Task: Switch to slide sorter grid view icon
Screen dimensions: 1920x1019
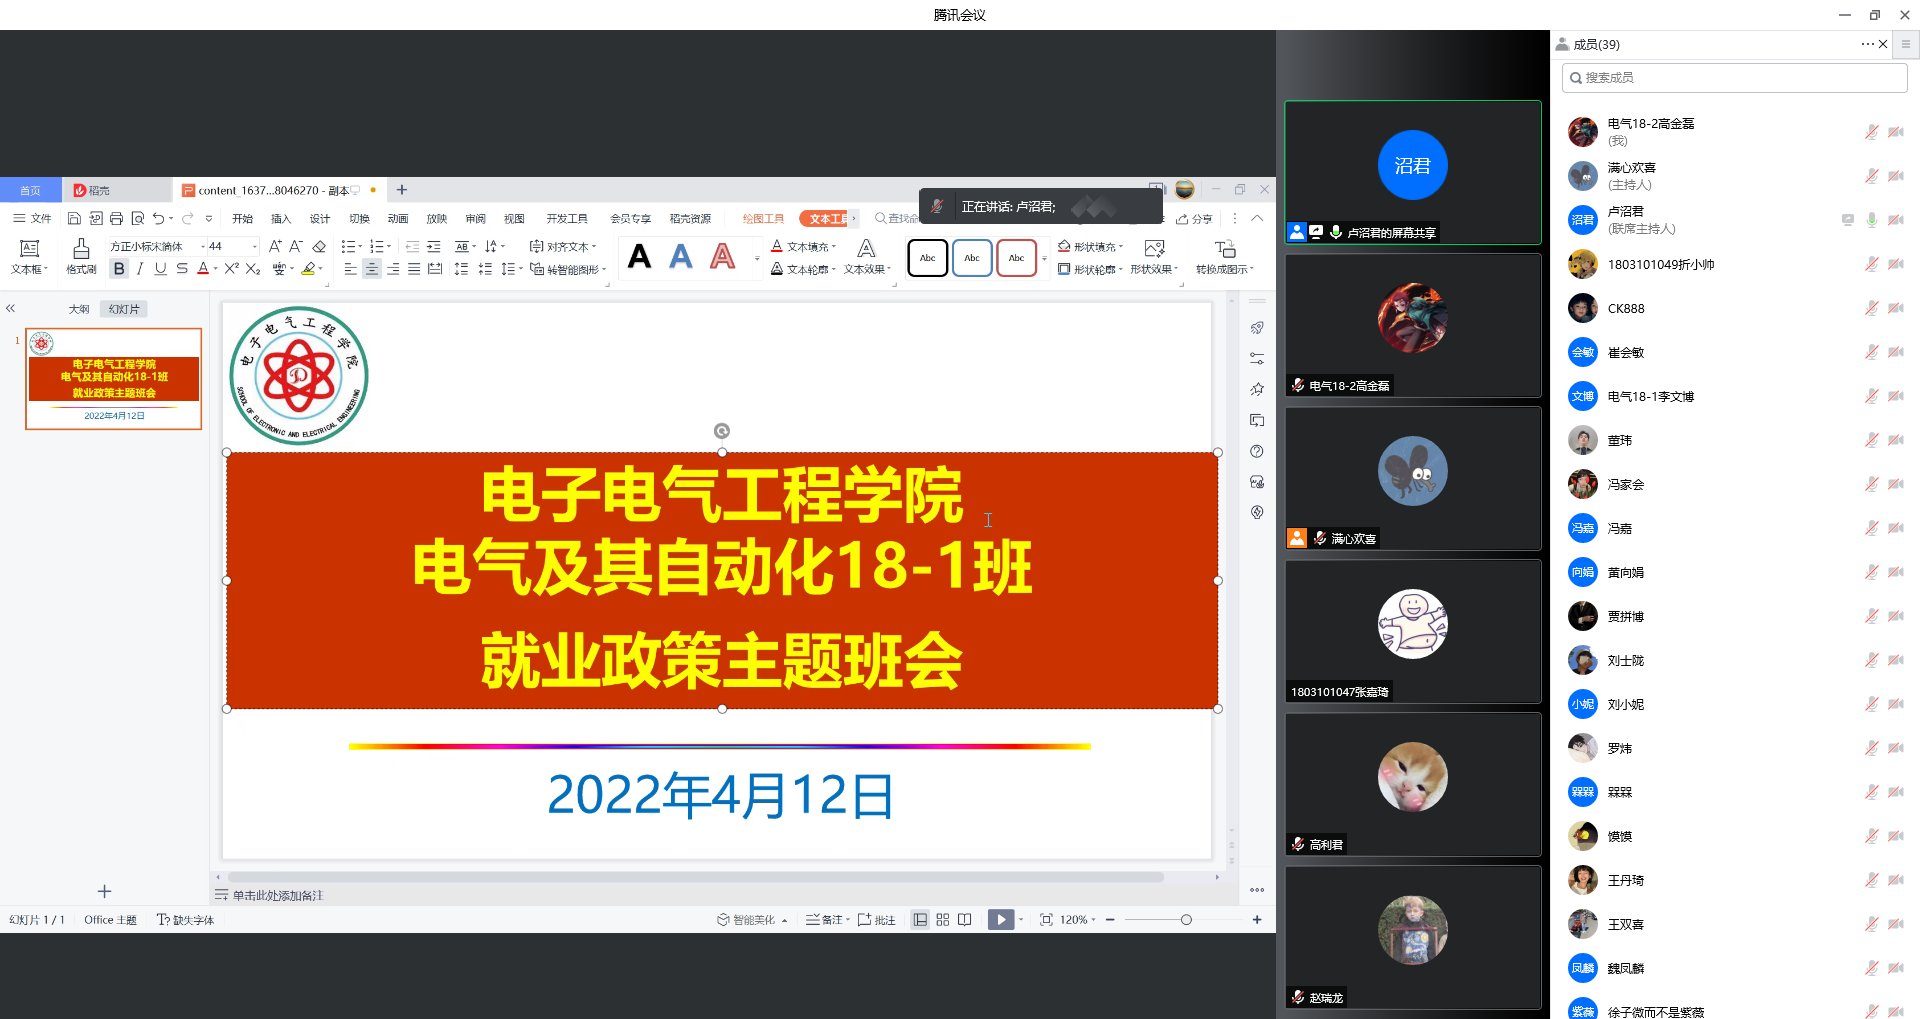Action: [943, 920]
